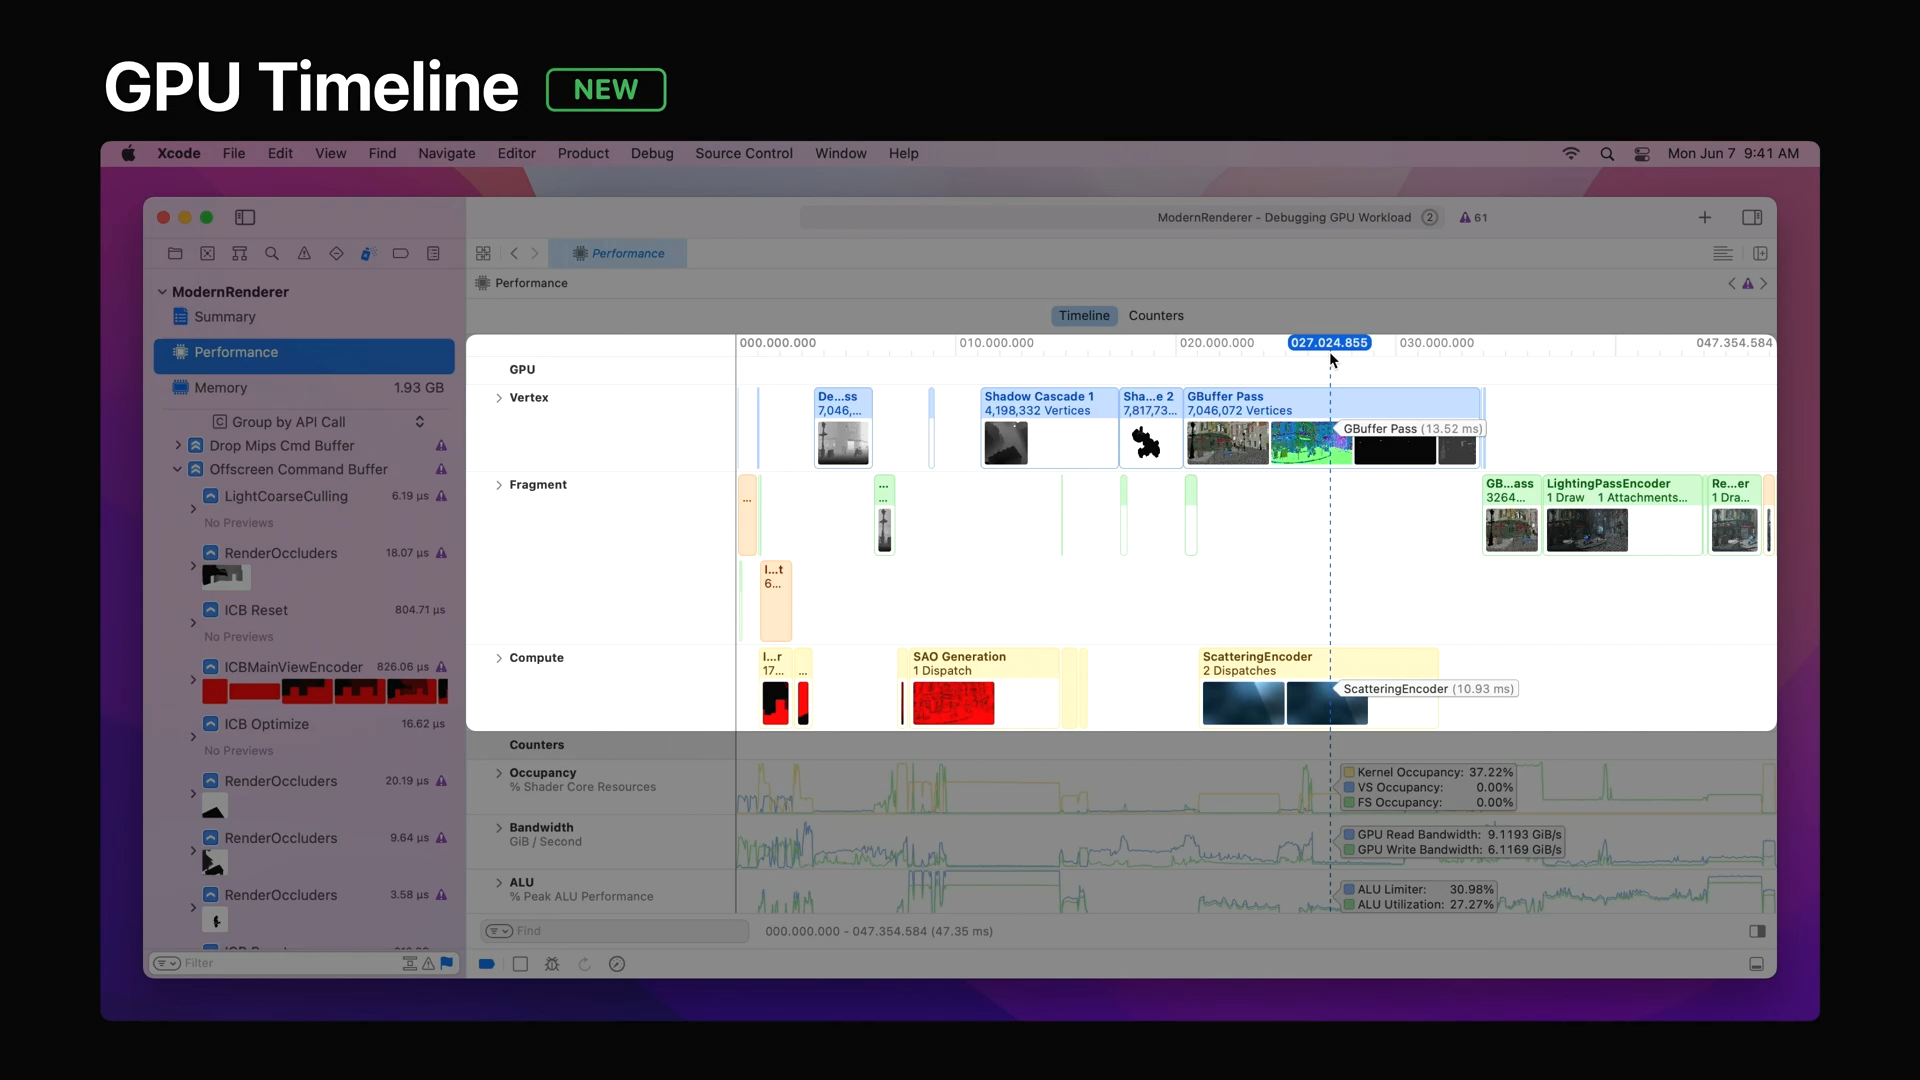The height and width of the screenshot is (1080, 1920).
Task: Open the debug navigator spray-can icon
Action: [x=368, y=254]
